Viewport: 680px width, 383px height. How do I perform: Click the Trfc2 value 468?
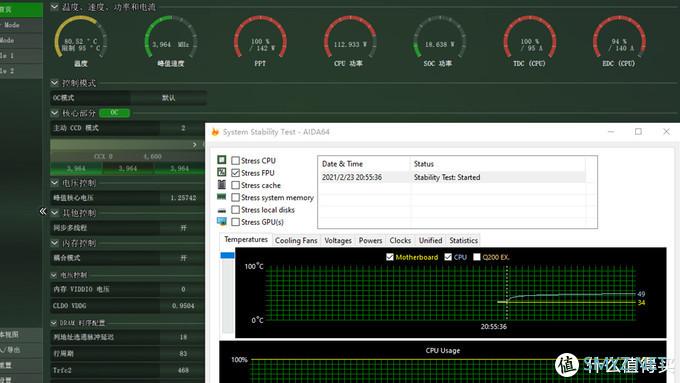[x=183, y=370]
